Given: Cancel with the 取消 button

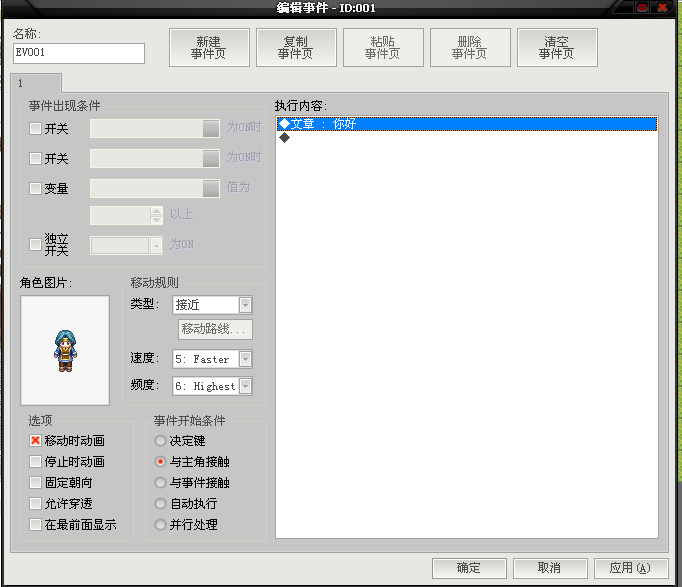Looking at the screenshot, I should [x=550, y=568].
